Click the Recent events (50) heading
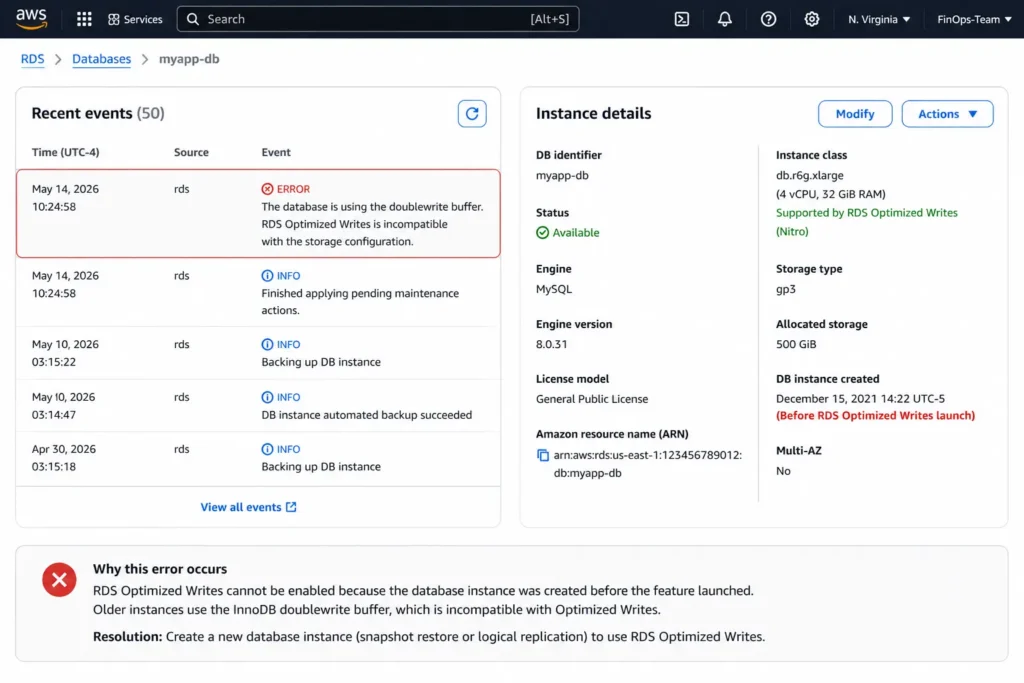 (98, 113)
